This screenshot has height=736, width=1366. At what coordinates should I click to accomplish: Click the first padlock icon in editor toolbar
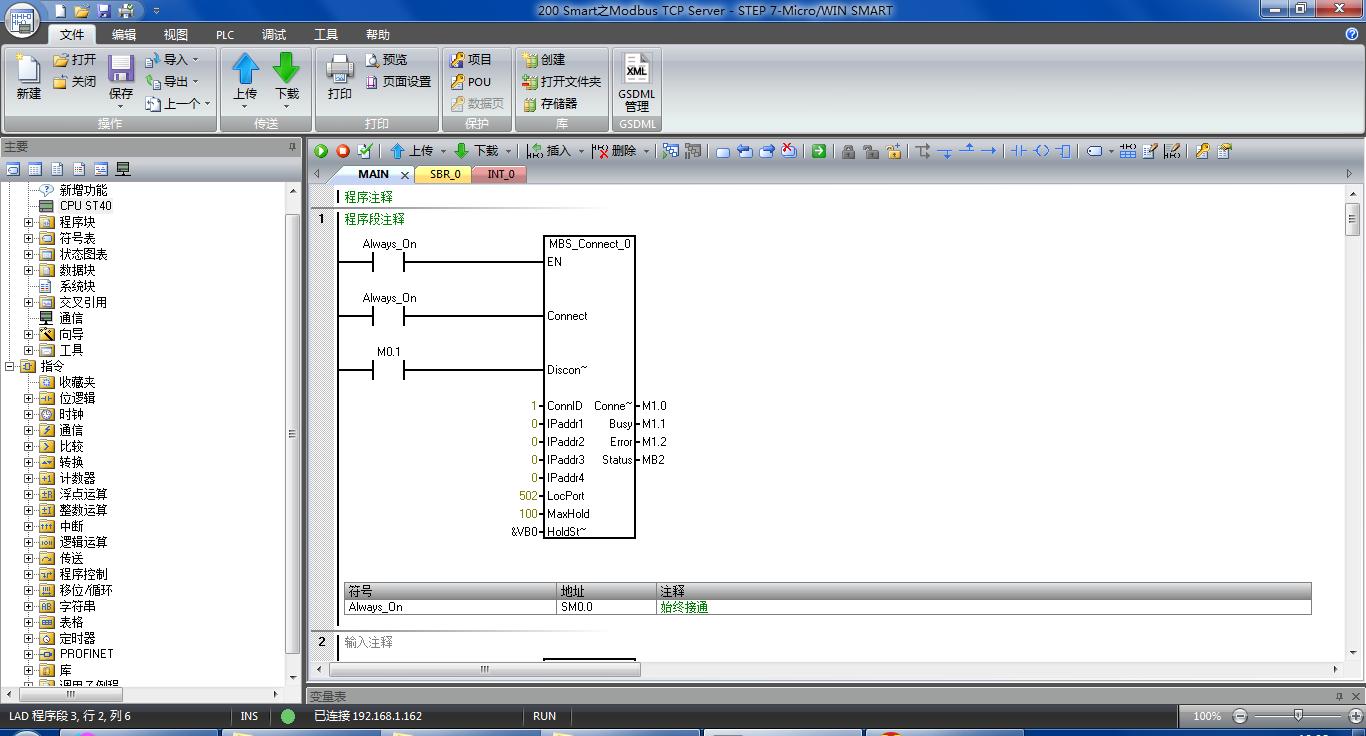[848, 151]
